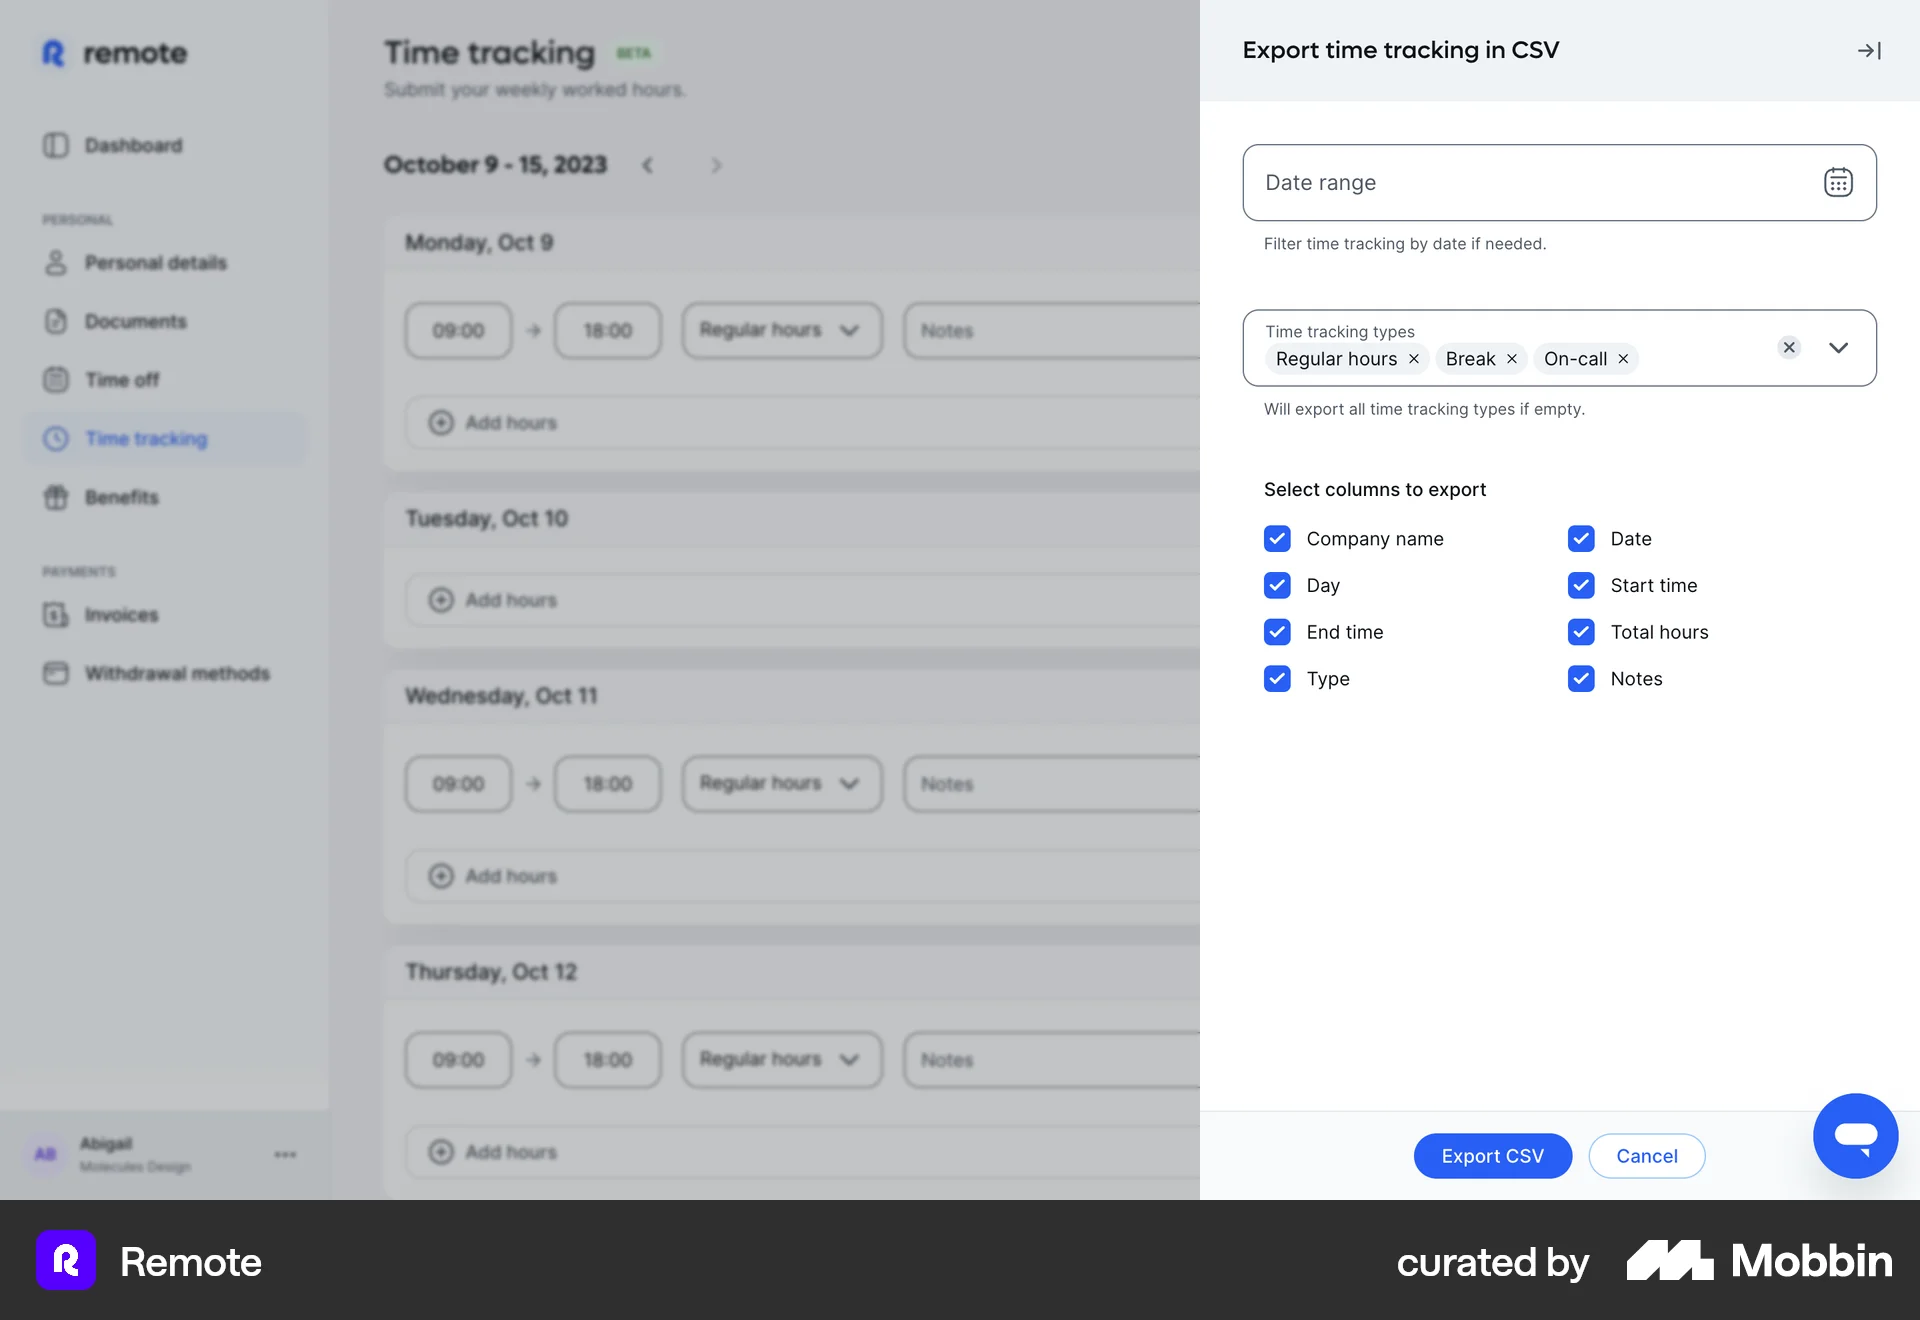This screenshot has width=1920, height=1320.
Task: Collapse the export panel using the arrow icon
Action: [1869, 49]
